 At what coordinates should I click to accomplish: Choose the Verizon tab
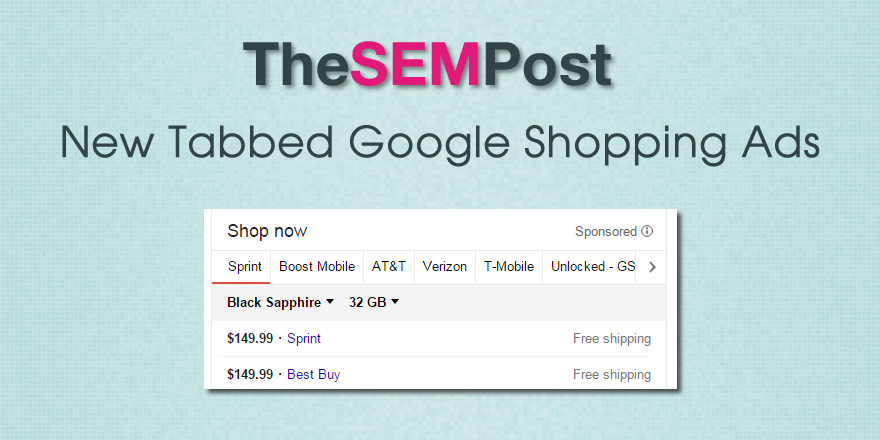tap(445, 267)
